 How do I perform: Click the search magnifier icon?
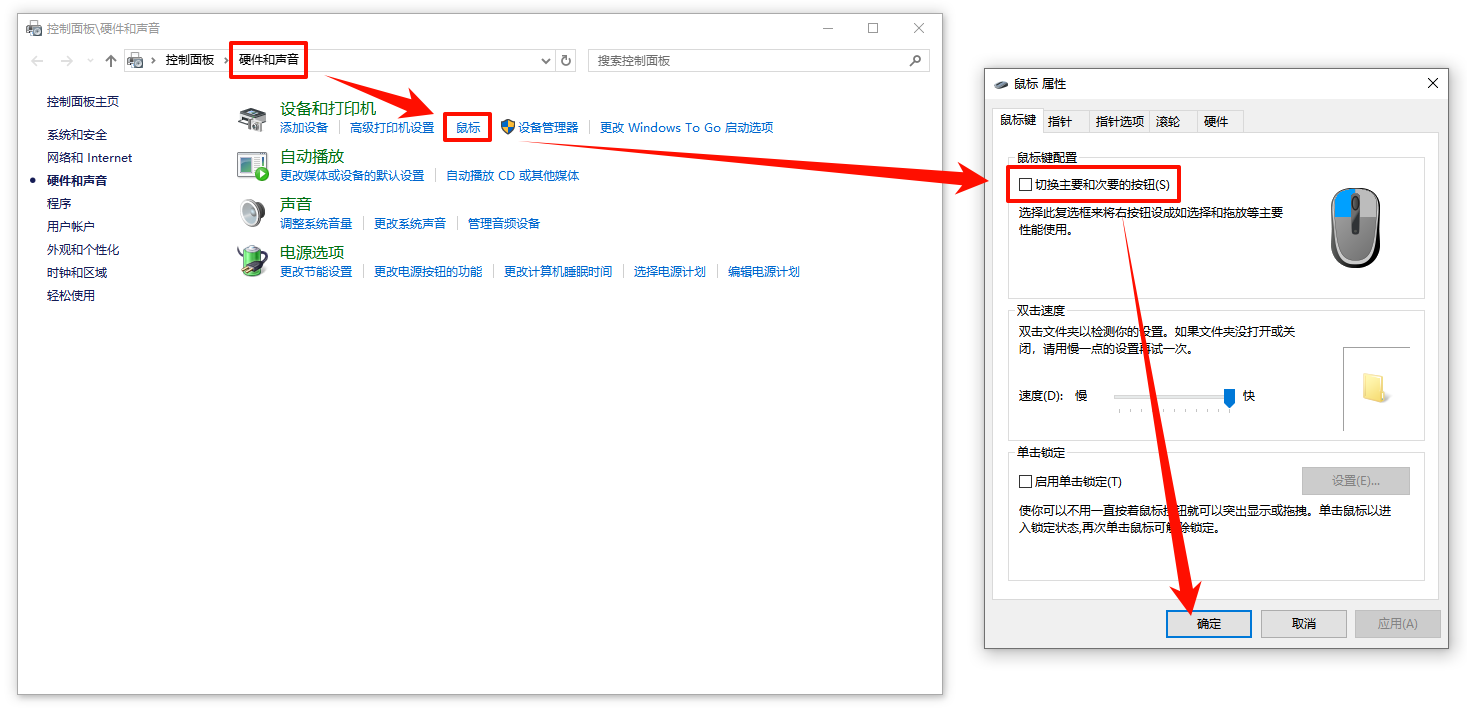tap(914, 60)
